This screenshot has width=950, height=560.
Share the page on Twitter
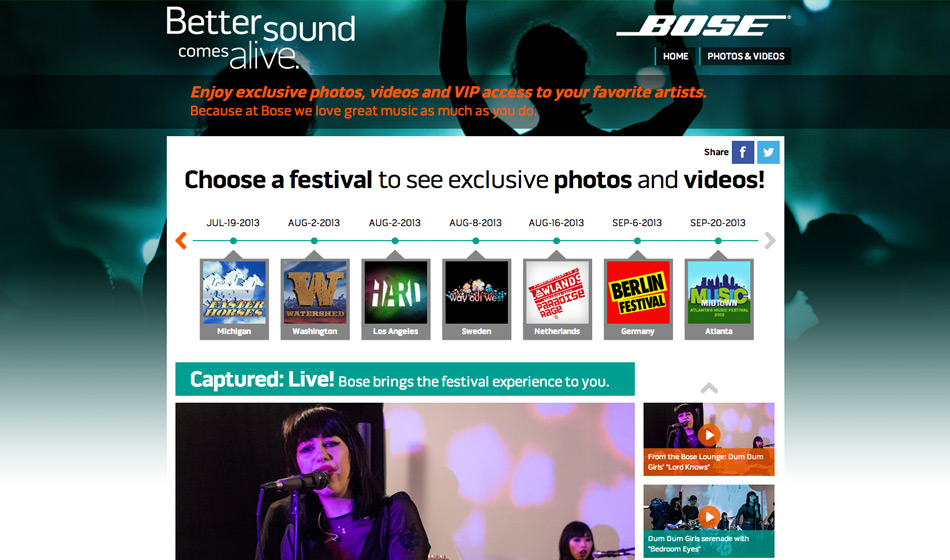[x=768, y=152]
